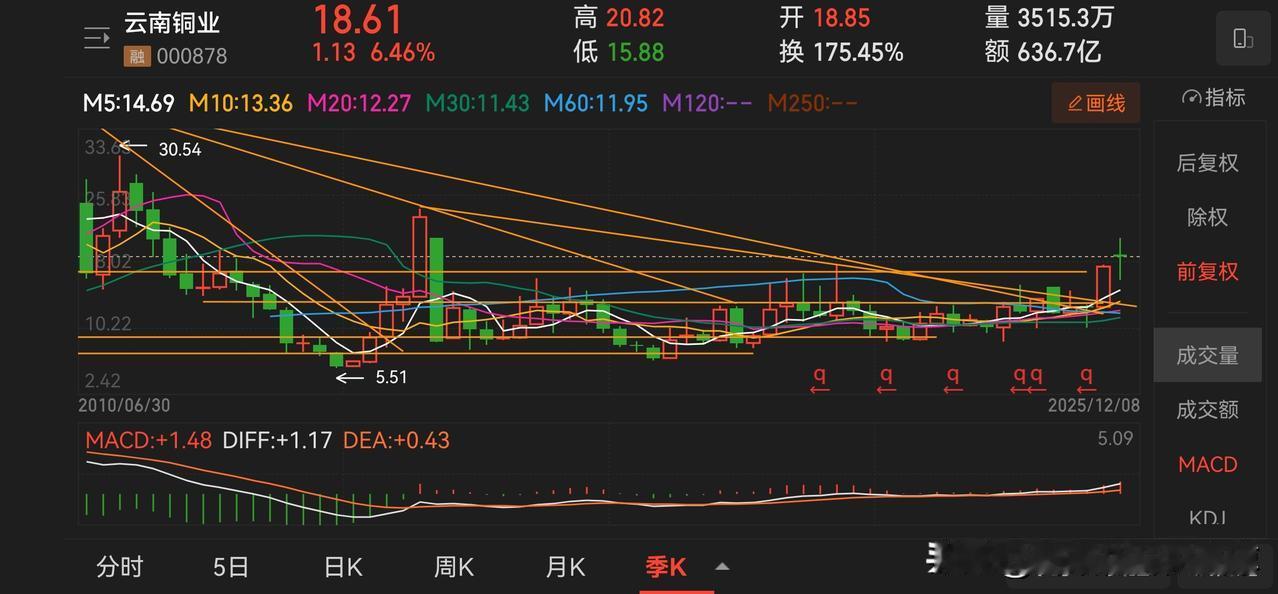Click the 2025/12/08 end date label
The image size is (1278, 594).
[1093, 406]
